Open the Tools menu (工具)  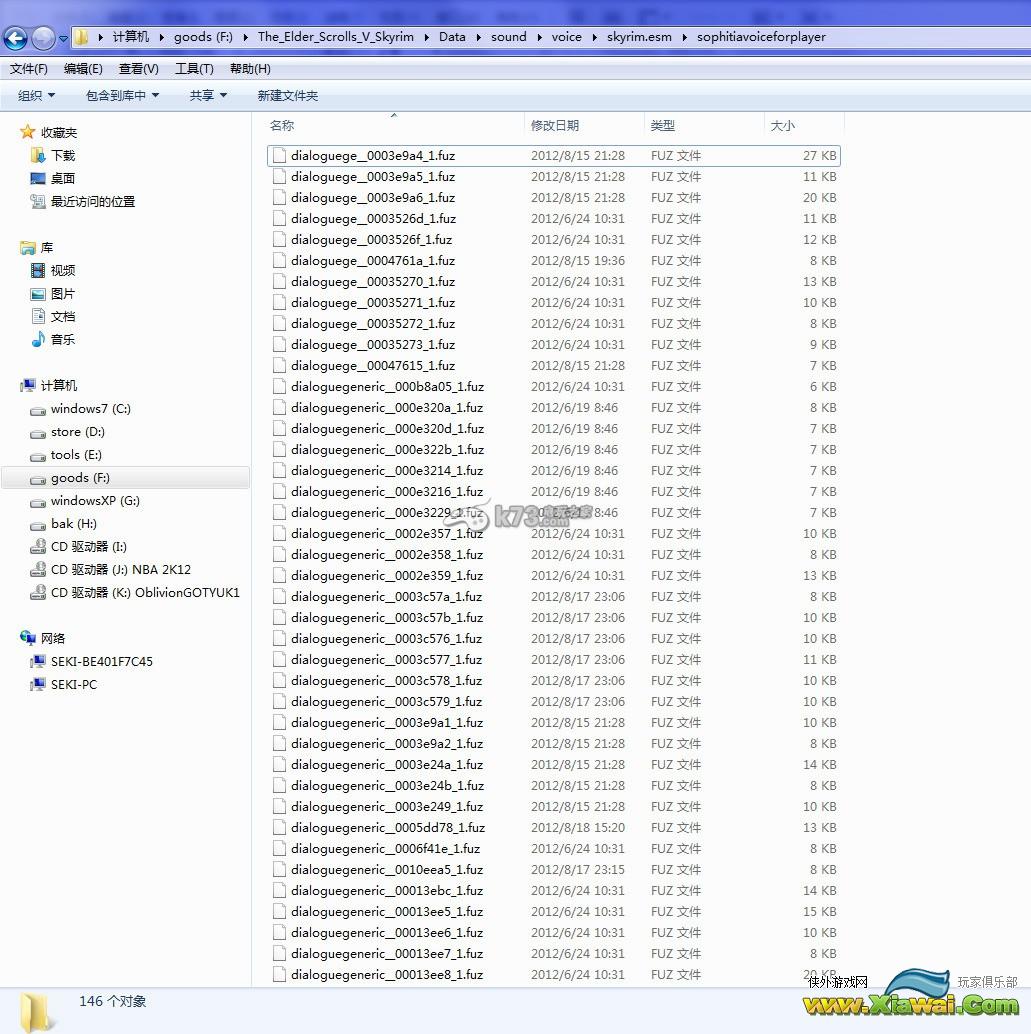(x=194, y=69)
